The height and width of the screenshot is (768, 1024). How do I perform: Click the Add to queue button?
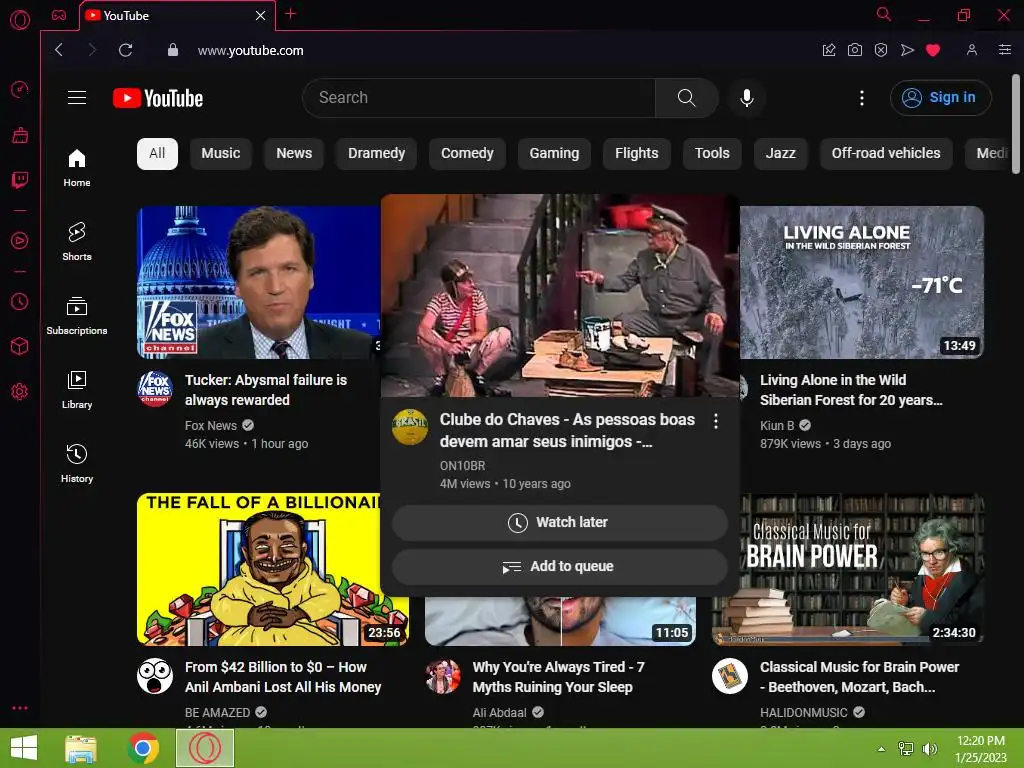560,566
